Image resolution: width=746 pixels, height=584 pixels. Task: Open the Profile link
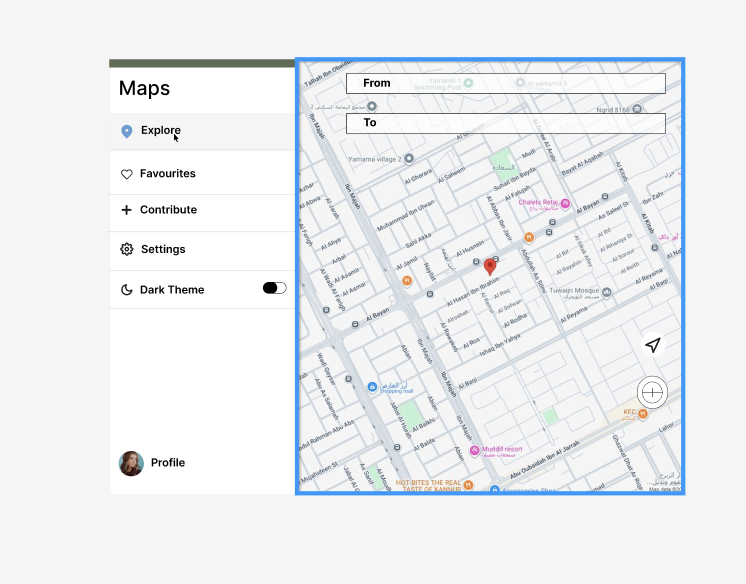168,463
